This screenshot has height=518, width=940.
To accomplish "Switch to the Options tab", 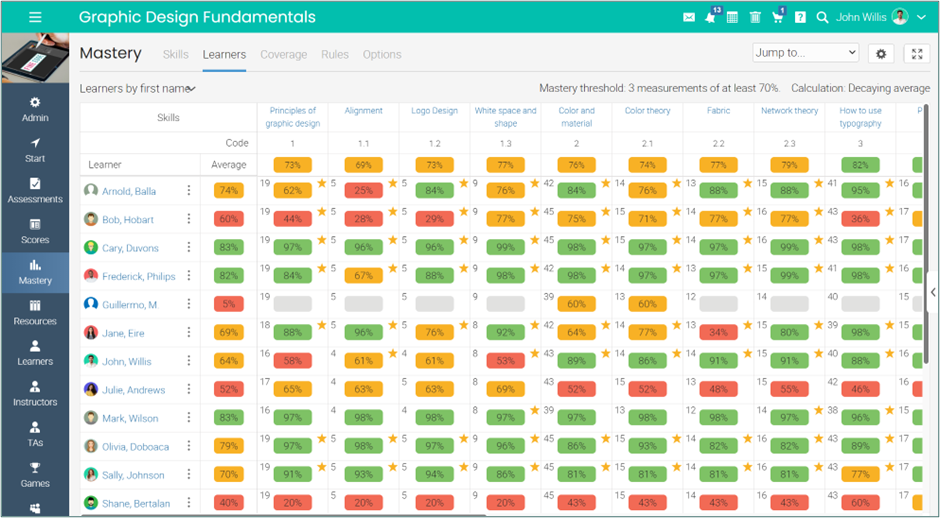I will coord(382,55).
